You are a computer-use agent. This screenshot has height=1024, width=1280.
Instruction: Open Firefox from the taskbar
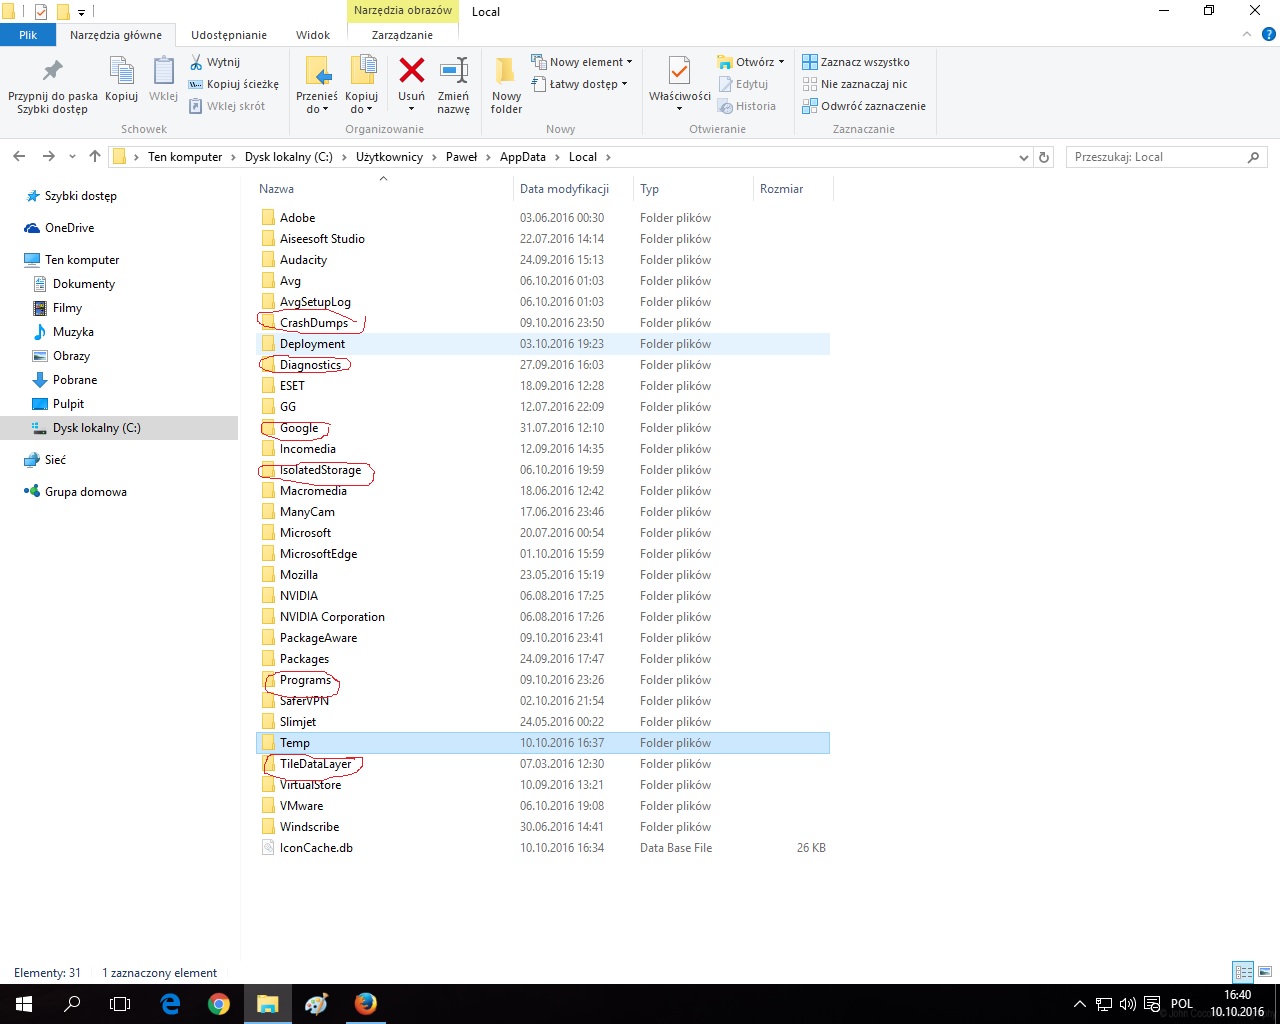[365, 1003]
